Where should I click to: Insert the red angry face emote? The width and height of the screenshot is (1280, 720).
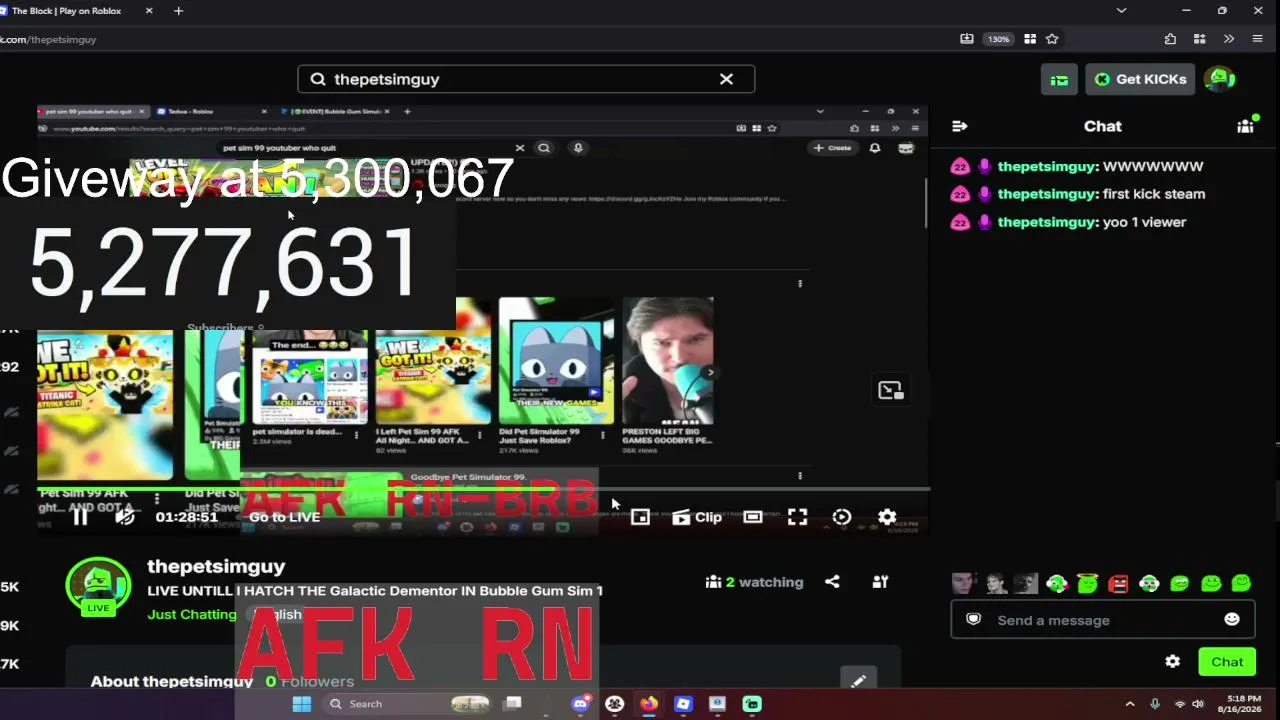pyautogui.click(x=1118, y=583)
